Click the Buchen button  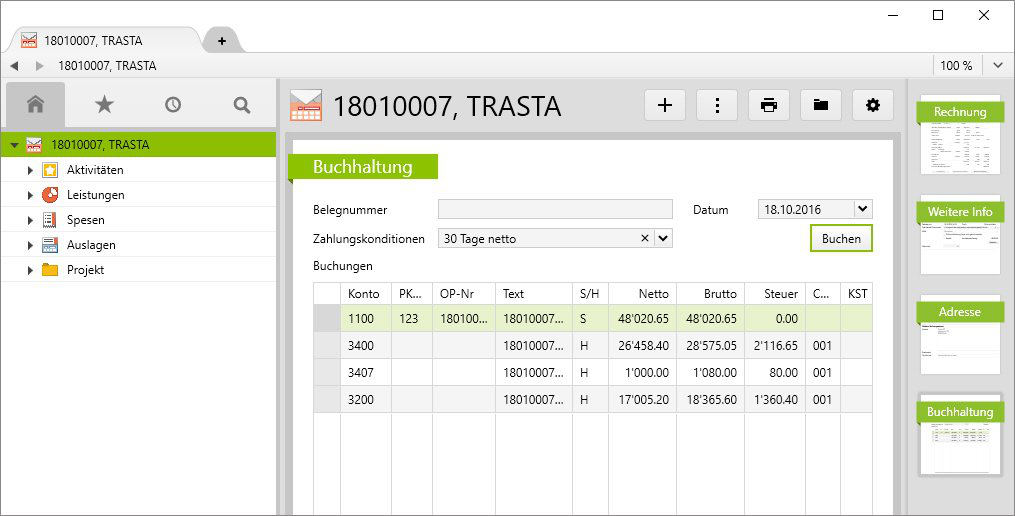(x=840, y=238)
